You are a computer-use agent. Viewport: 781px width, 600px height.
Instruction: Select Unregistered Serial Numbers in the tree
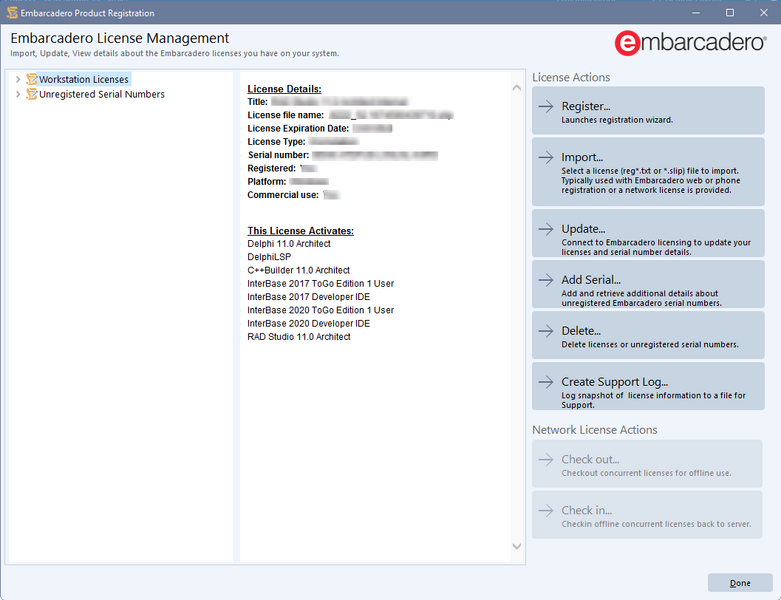[102, 94]
